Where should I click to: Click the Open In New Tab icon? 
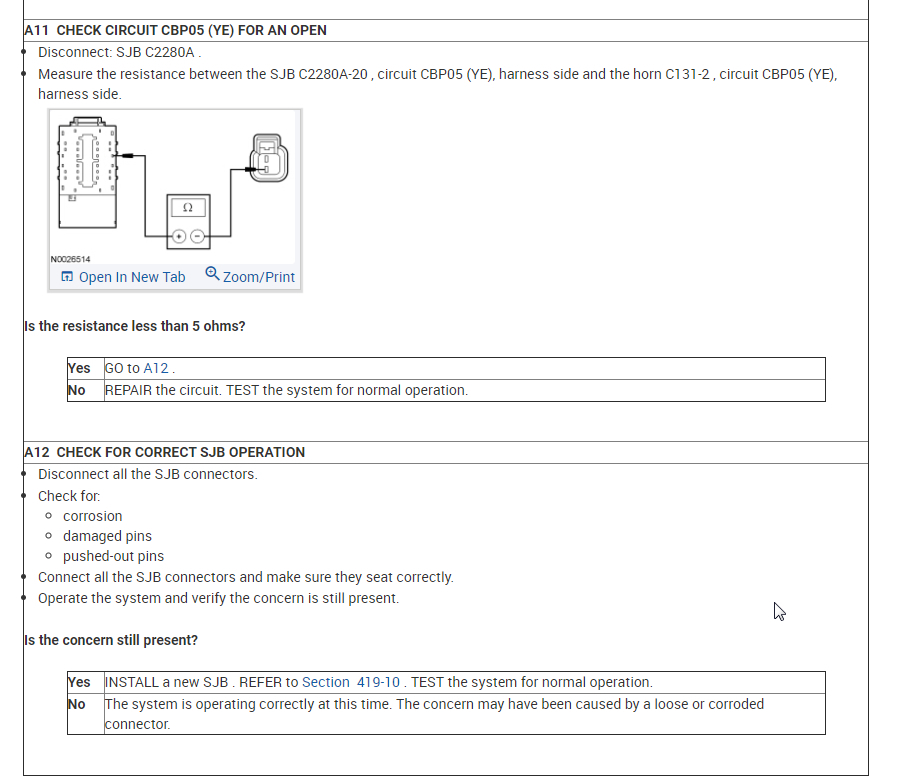(67, 277)
